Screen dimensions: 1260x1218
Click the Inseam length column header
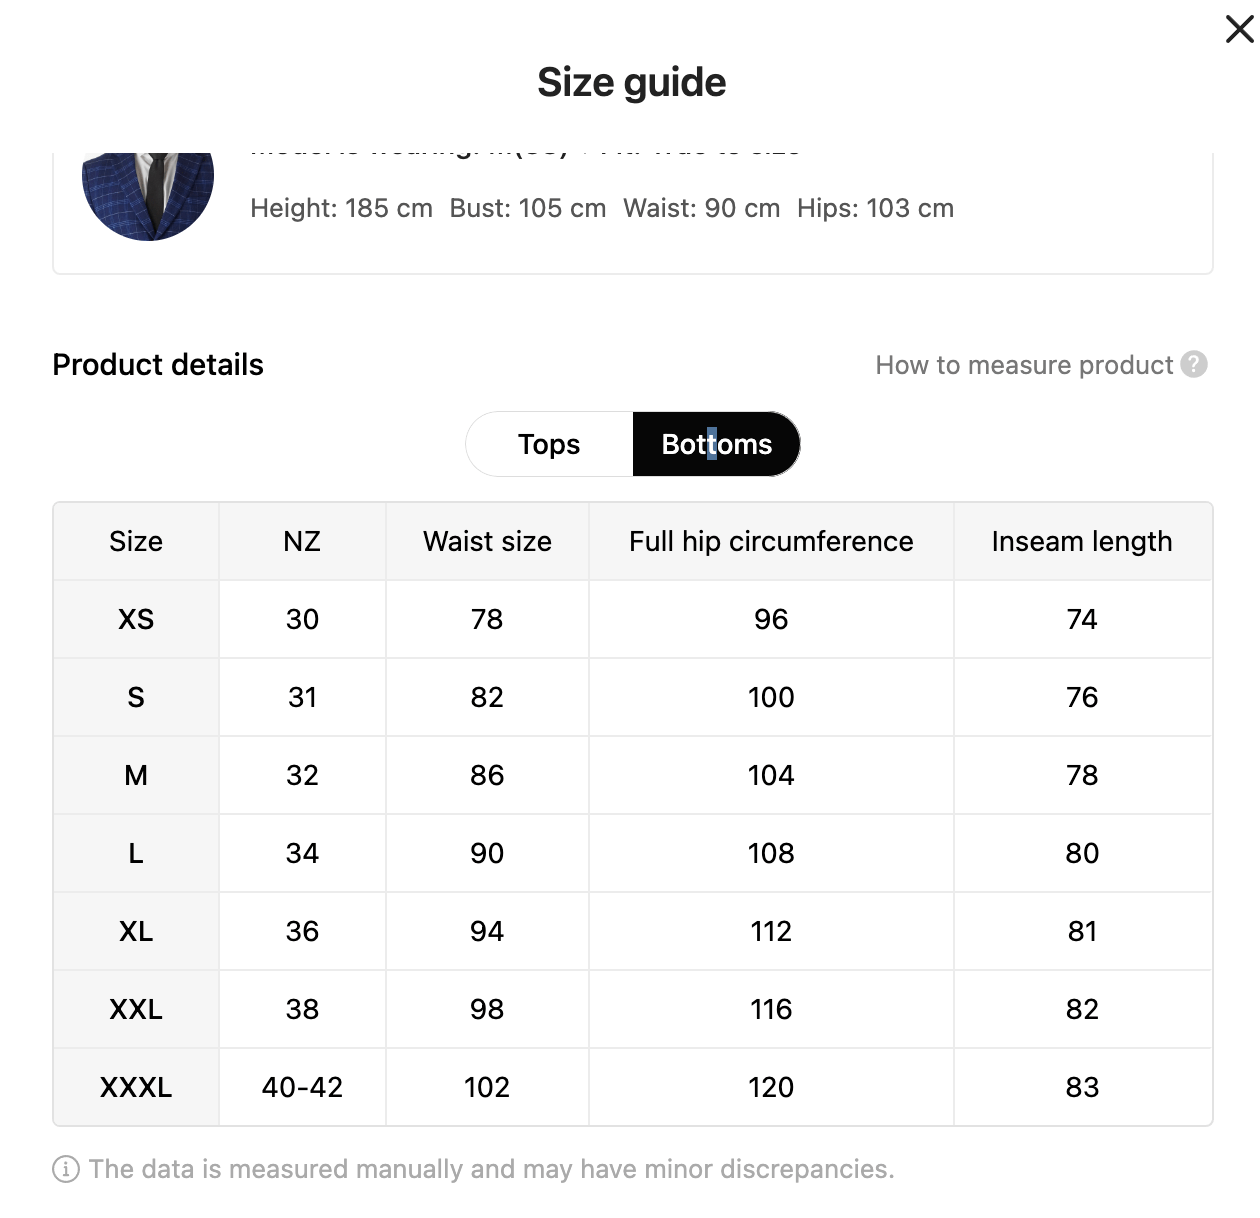point(1082,541)
